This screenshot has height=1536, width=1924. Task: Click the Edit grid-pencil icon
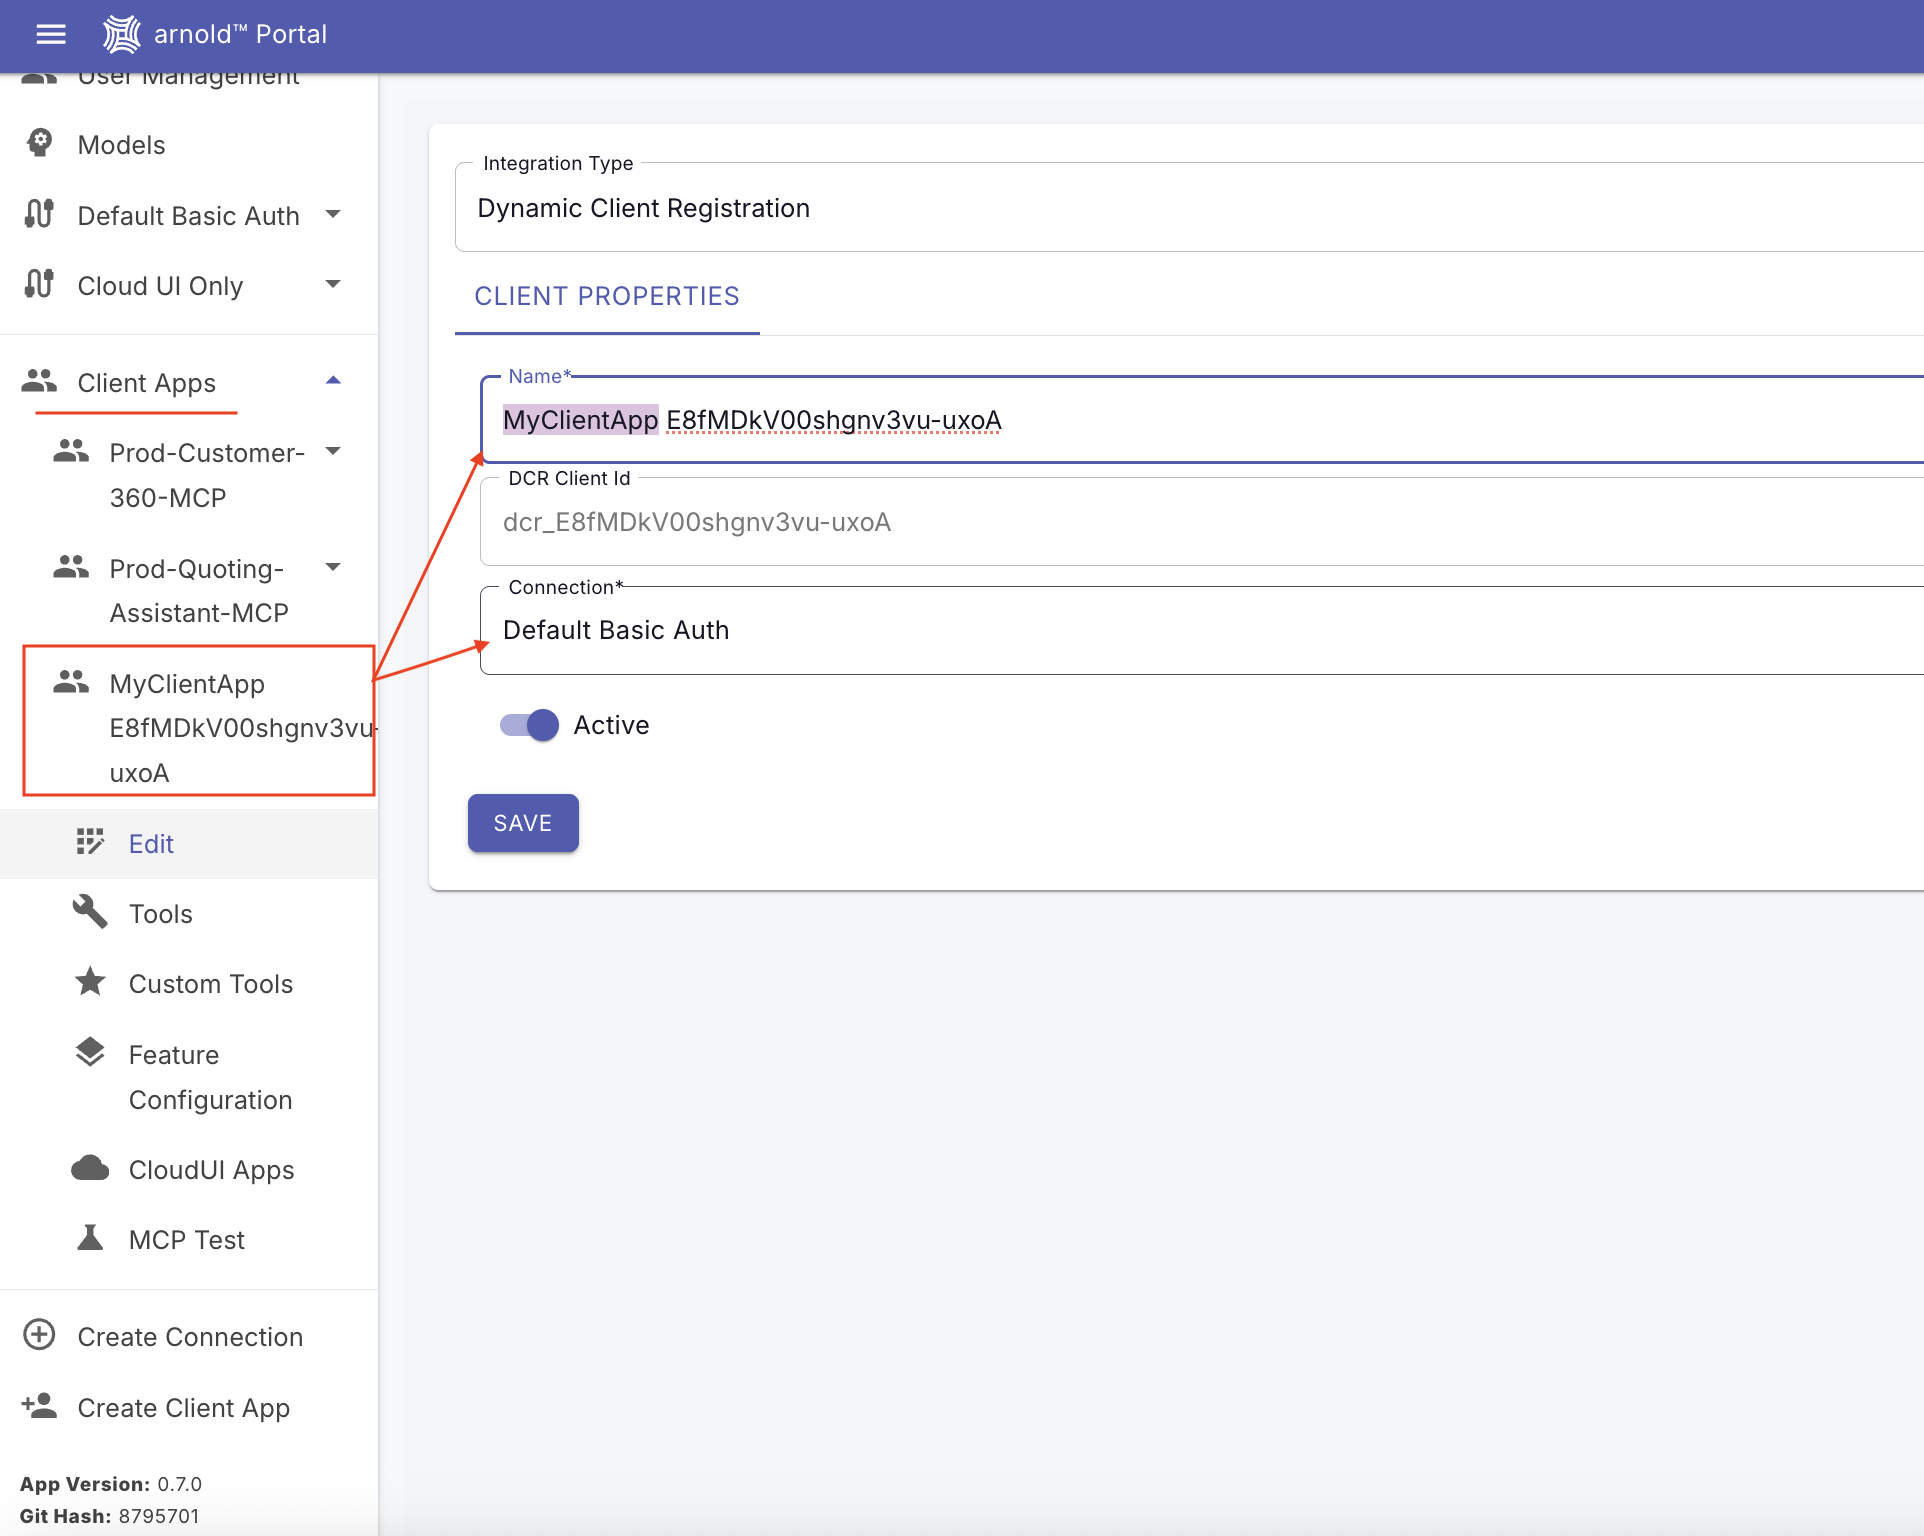tap(90, 842)
